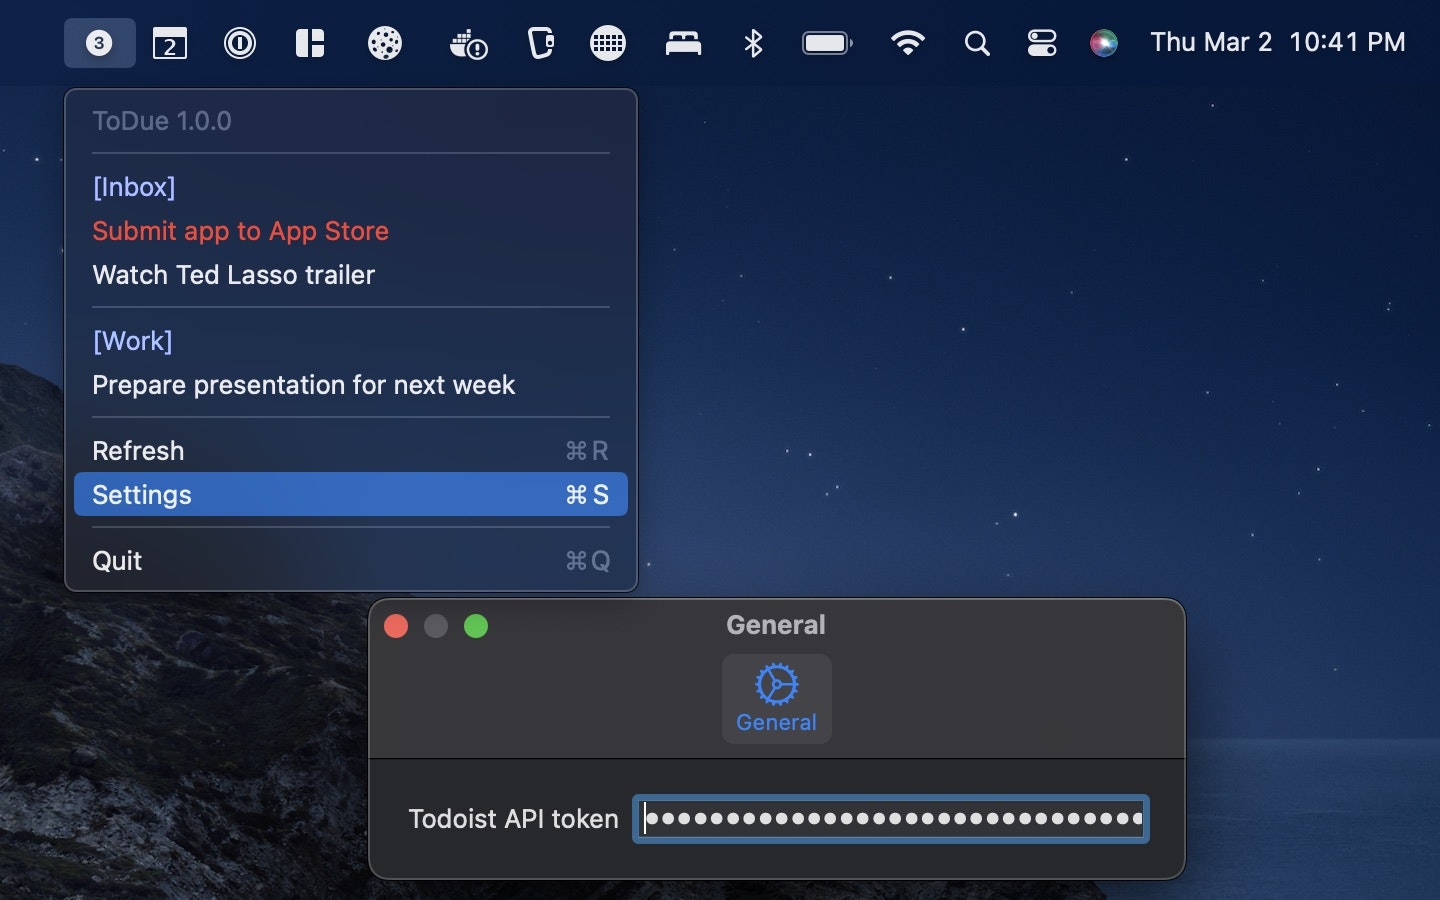Viewport: 1440px width, 900px height.
Task: Select the General gear tab in settings
Action: (777, 699)
